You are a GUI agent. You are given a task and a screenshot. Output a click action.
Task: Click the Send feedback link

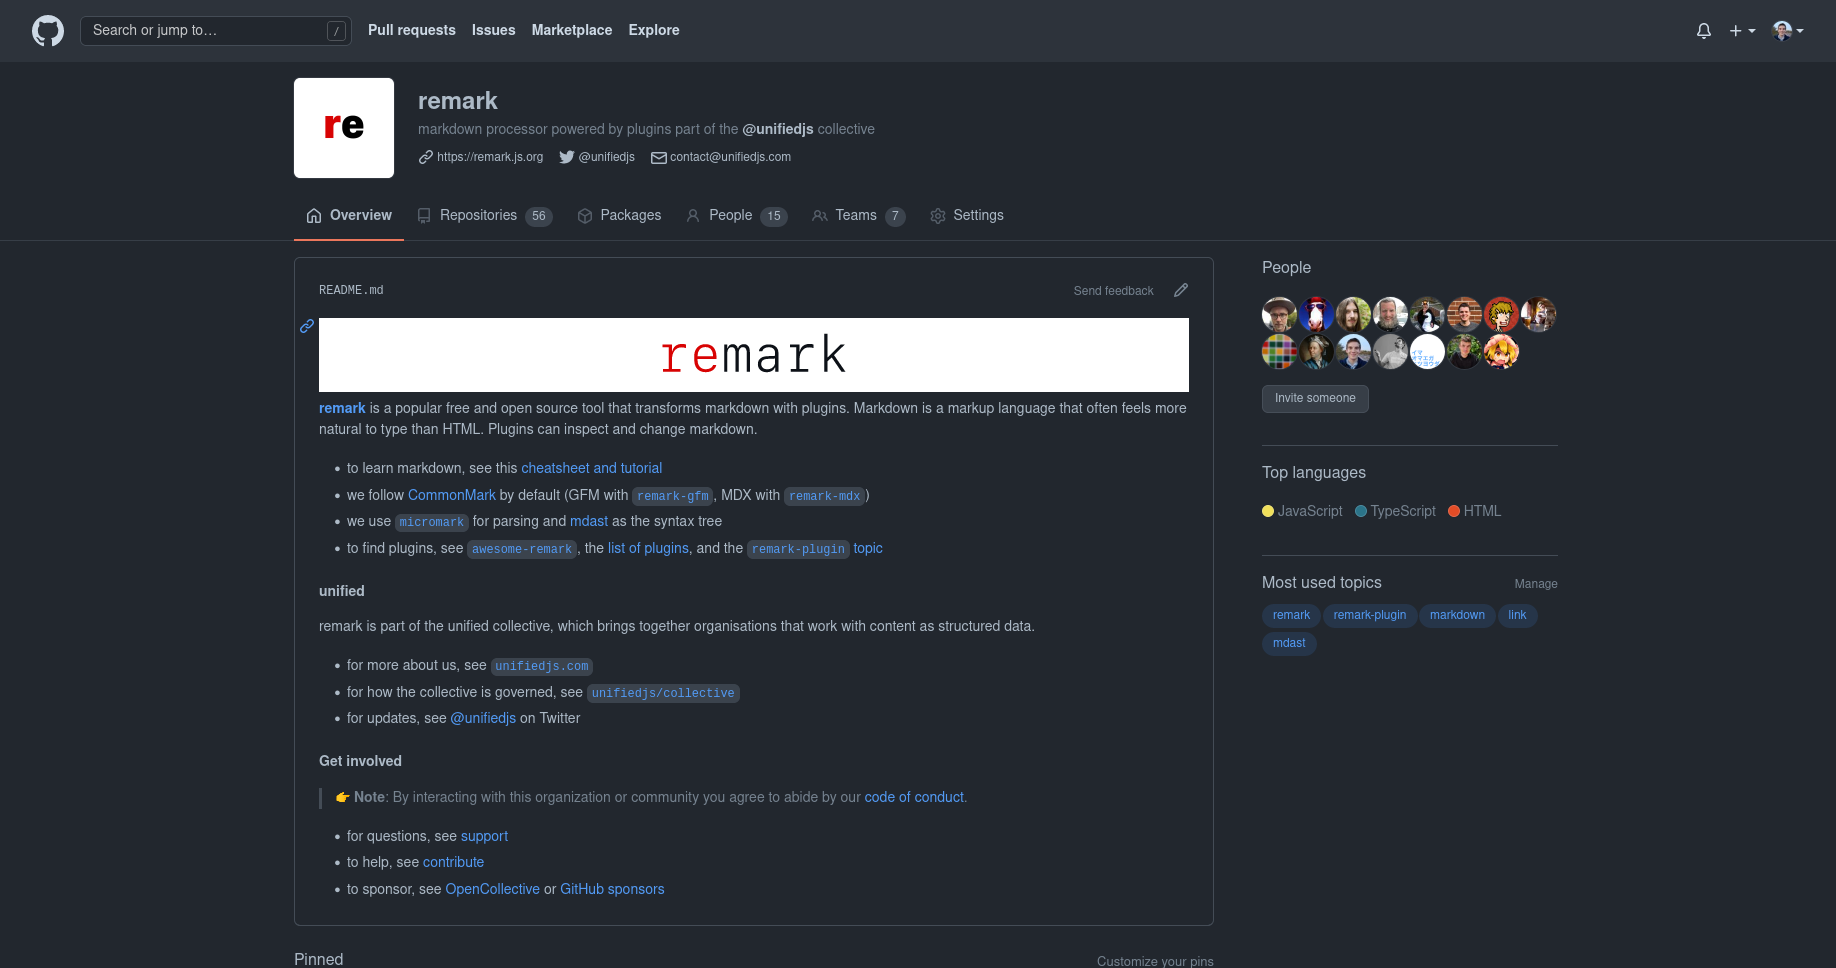(x=1113, y=291)
